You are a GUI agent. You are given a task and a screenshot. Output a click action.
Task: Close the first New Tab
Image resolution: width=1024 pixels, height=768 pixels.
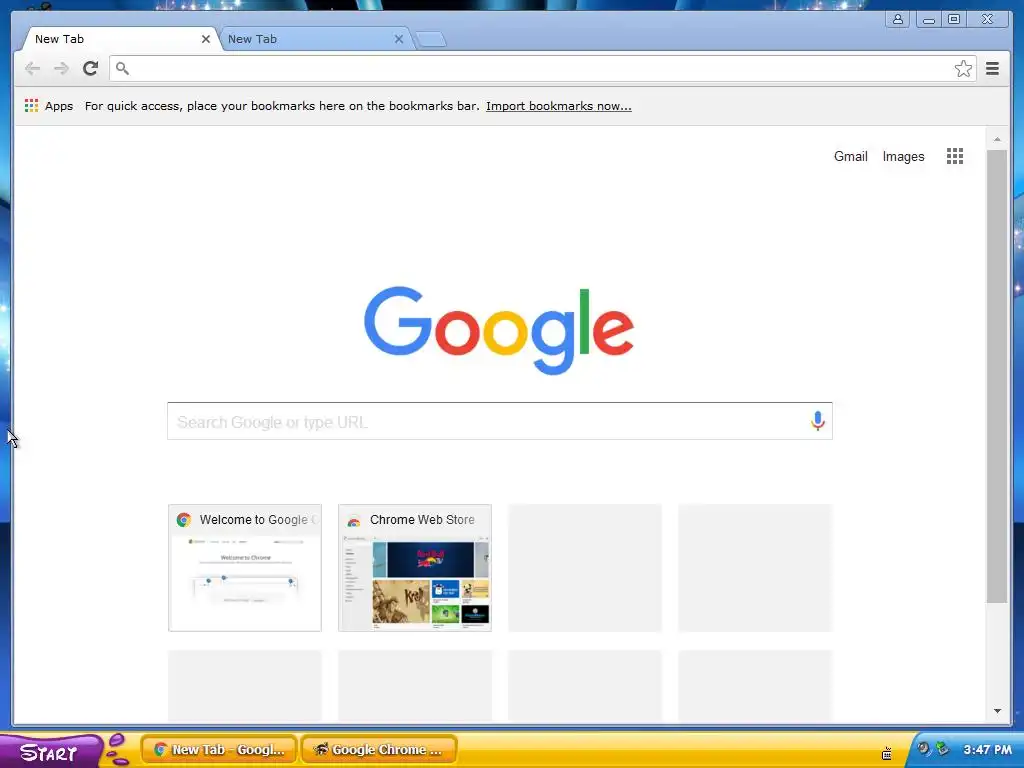click(x=206, y=39)
